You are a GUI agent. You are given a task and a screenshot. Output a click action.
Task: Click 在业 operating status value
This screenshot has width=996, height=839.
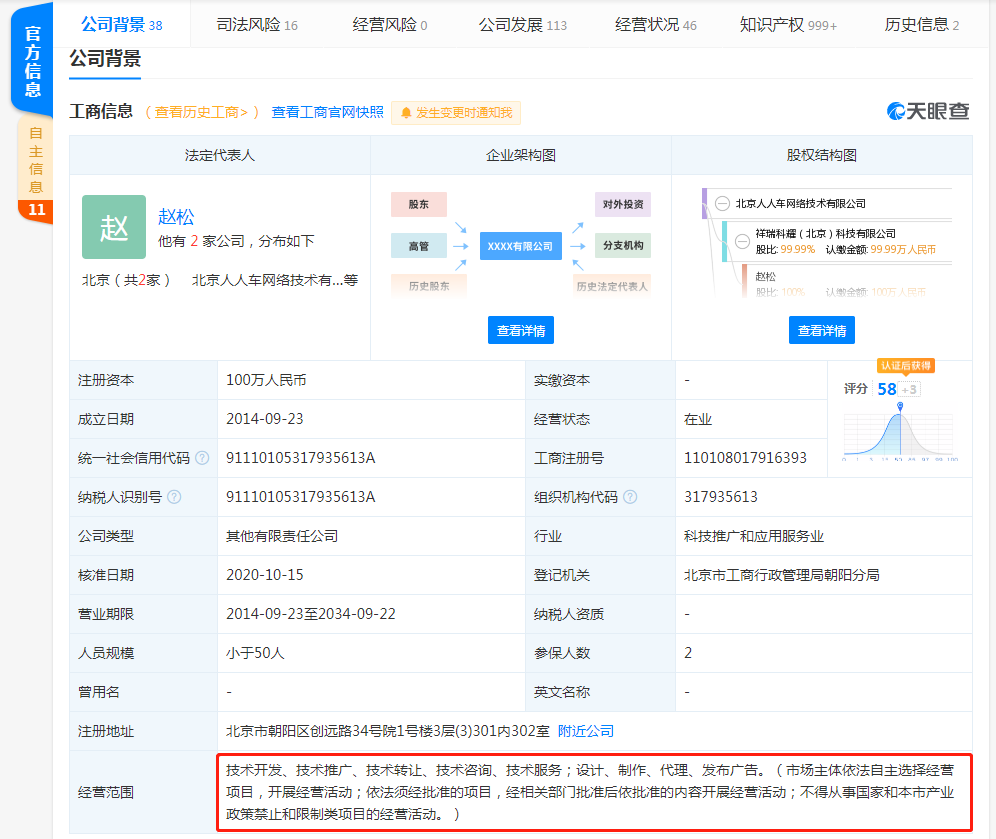click(697, 419)
